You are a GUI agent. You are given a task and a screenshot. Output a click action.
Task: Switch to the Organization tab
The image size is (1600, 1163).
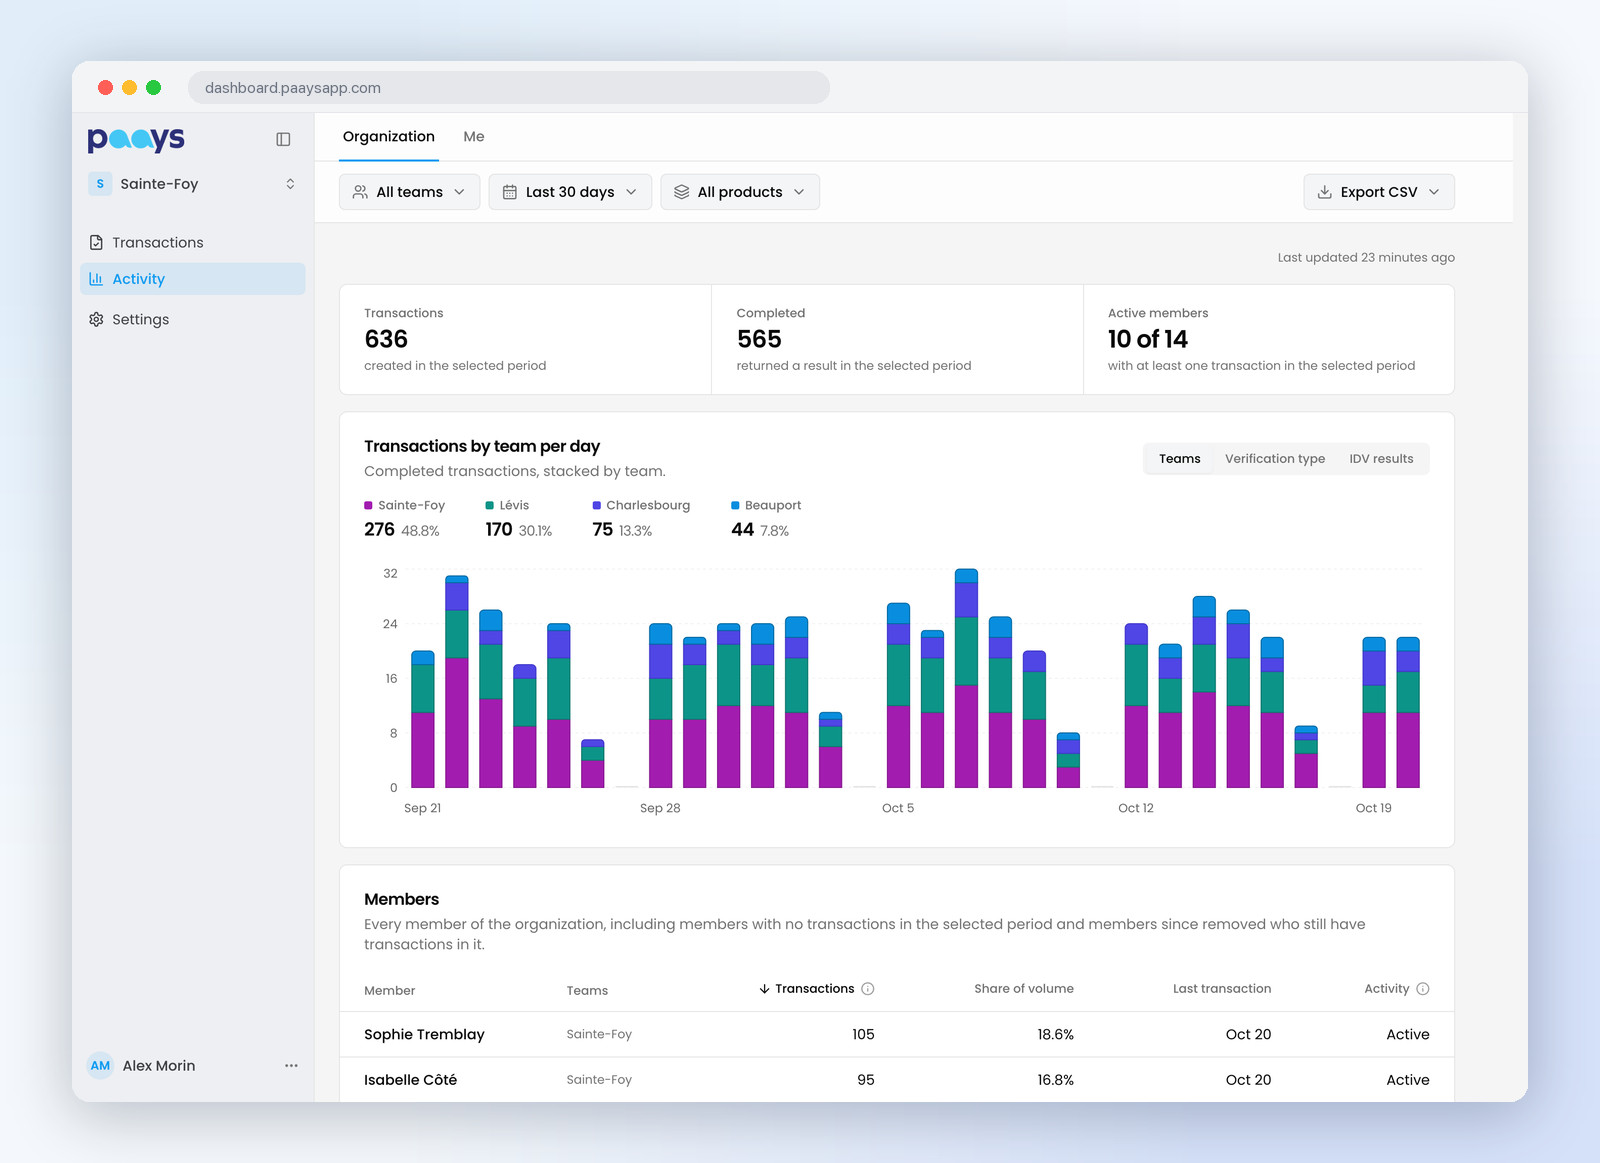click(389, 137)
